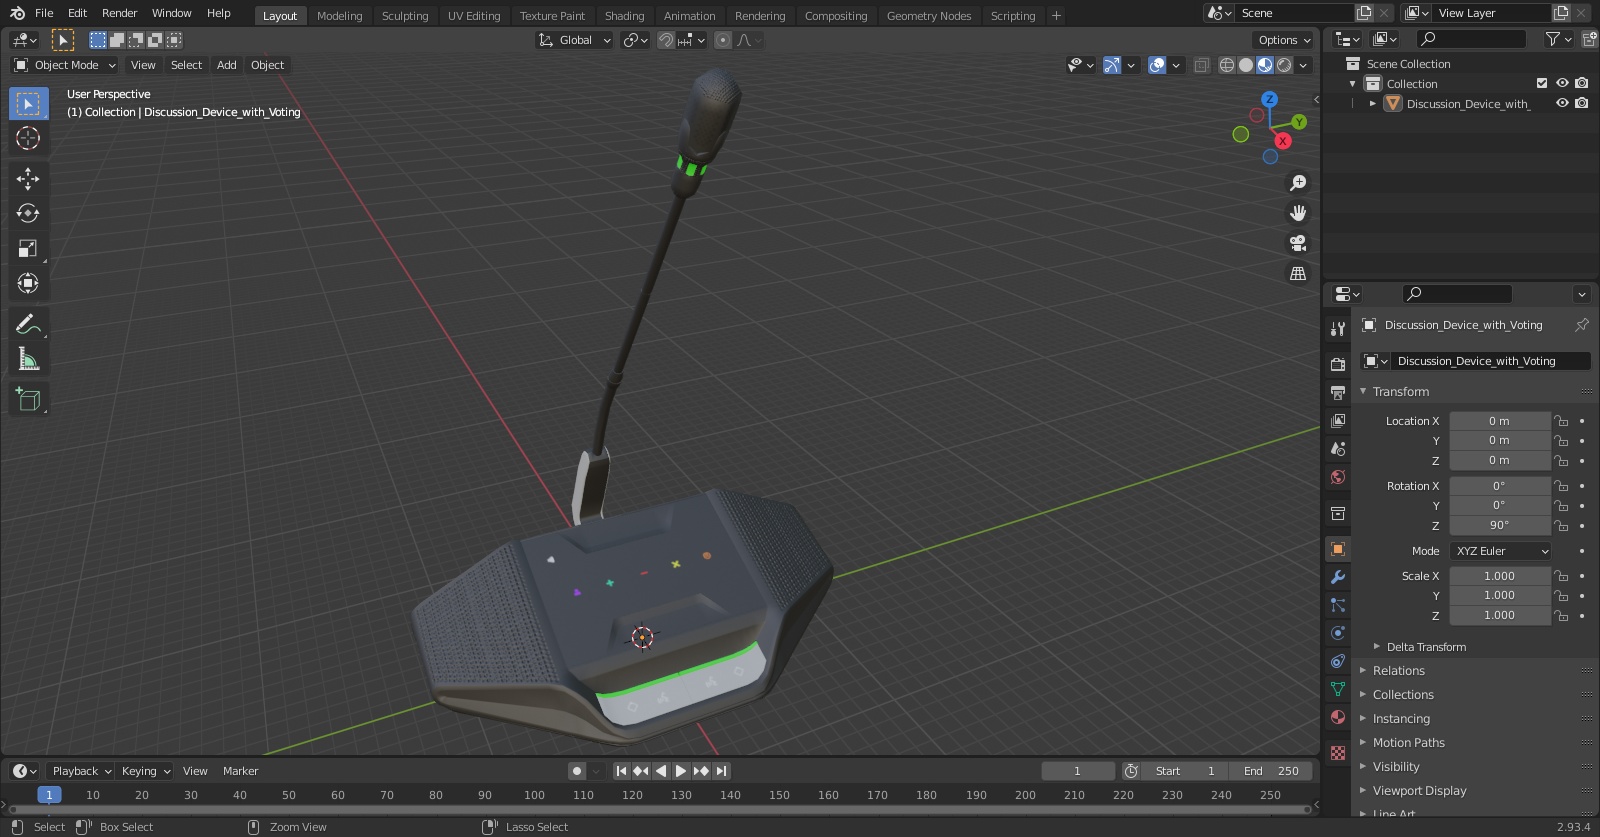Open the Material properties tab
1600x837 pixels.
pyautogui.click(x=1338, y=717)
